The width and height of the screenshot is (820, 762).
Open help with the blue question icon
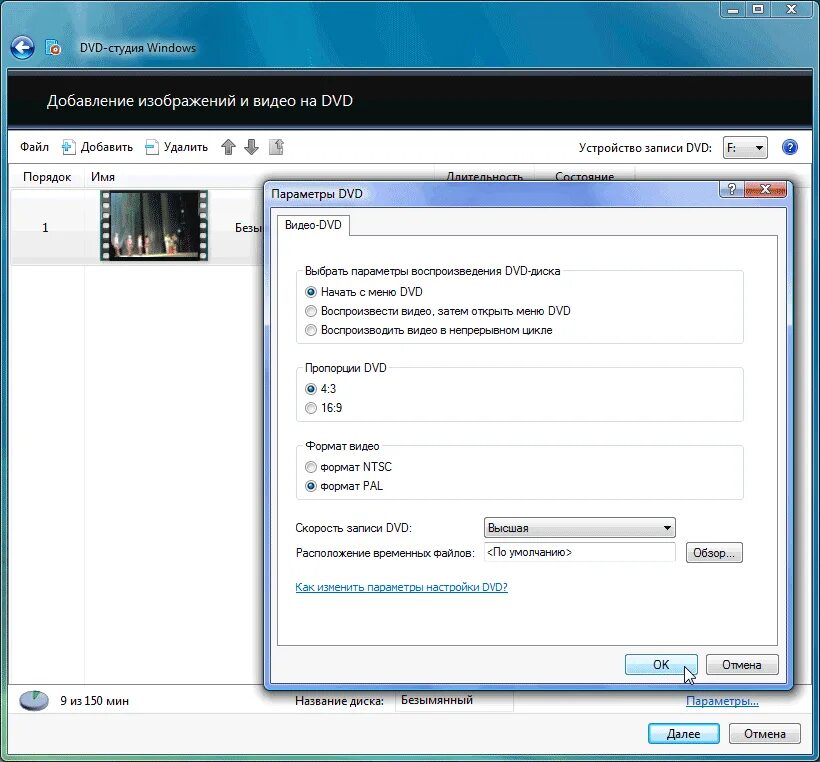click(790, 147)
